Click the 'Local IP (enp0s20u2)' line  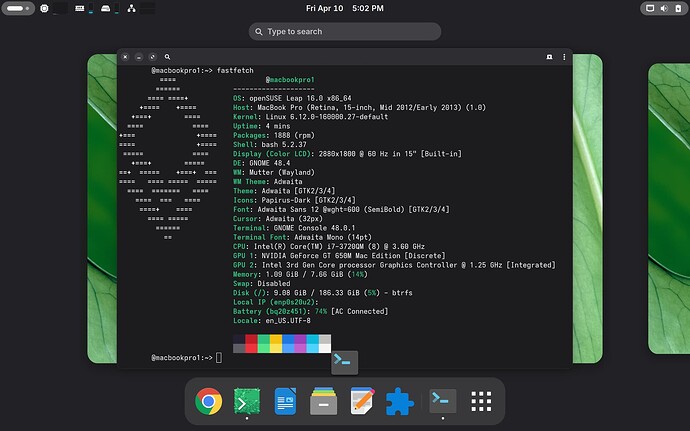[x=275, y=302]
